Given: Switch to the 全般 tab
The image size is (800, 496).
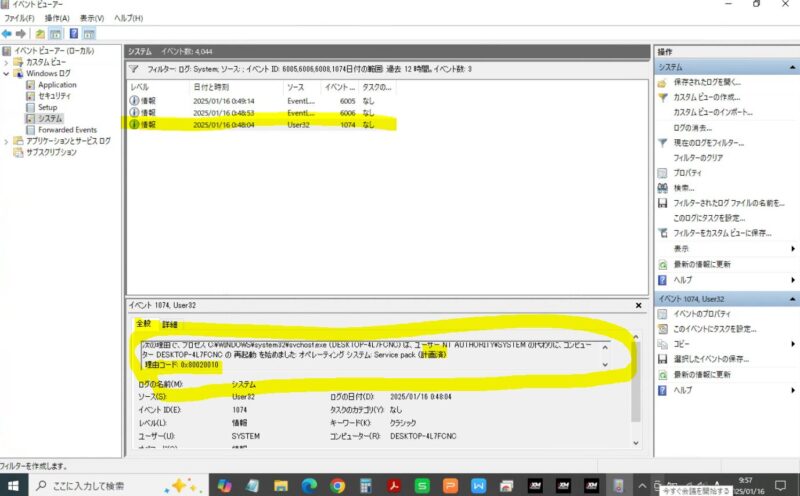Looking at the screenshot, I should (x=144, y=324).
